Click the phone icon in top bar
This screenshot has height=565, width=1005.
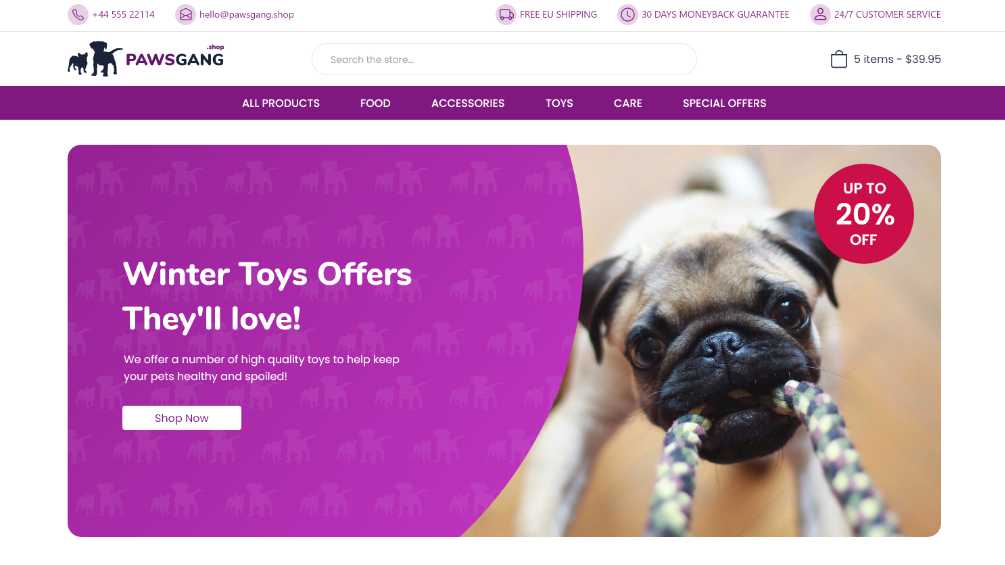tap(78, 14)
